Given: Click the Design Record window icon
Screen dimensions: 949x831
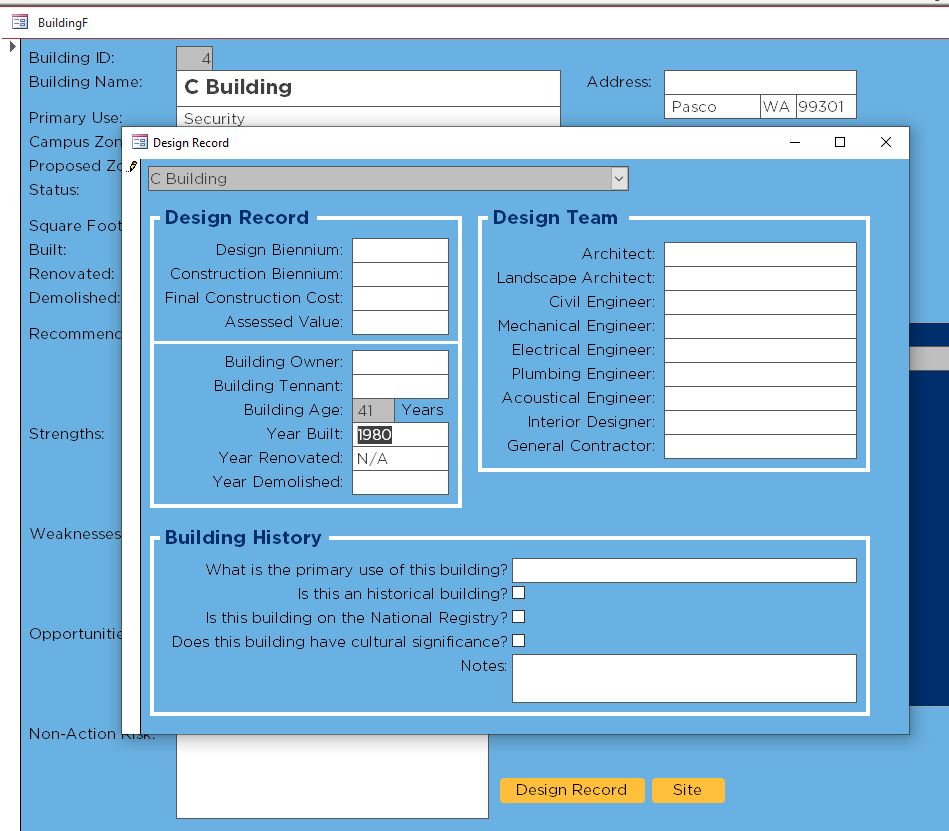Looking at the screenshot, I should (x=140, y=143).
